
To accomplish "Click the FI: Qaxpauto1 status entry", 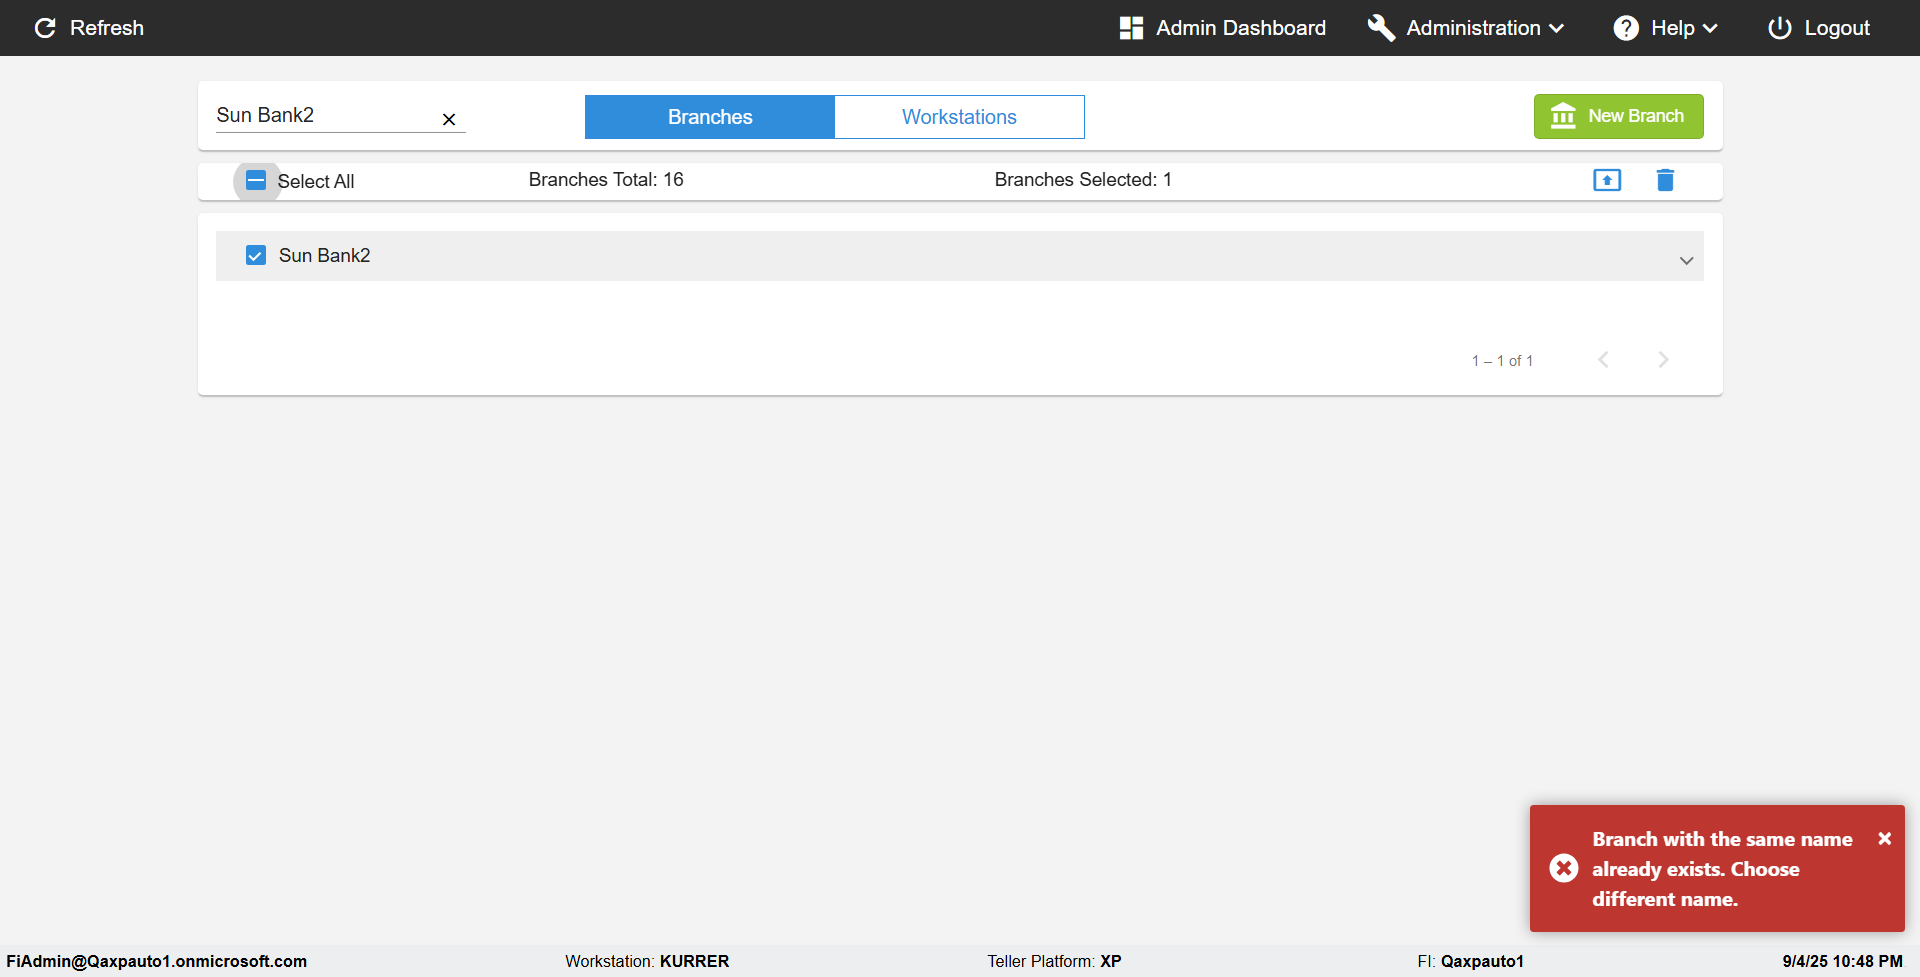I will [x=1470, y=961].
